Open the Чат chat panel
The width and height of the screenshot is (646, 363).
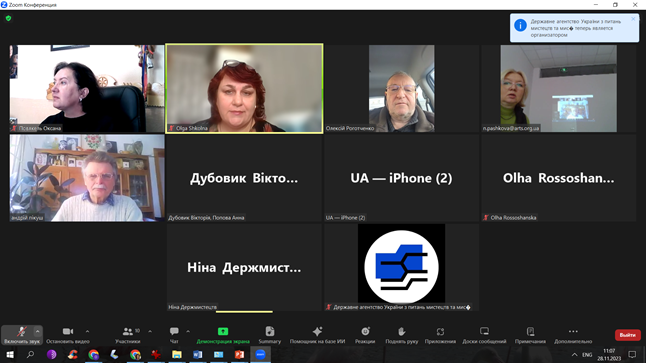coord(174,335)
